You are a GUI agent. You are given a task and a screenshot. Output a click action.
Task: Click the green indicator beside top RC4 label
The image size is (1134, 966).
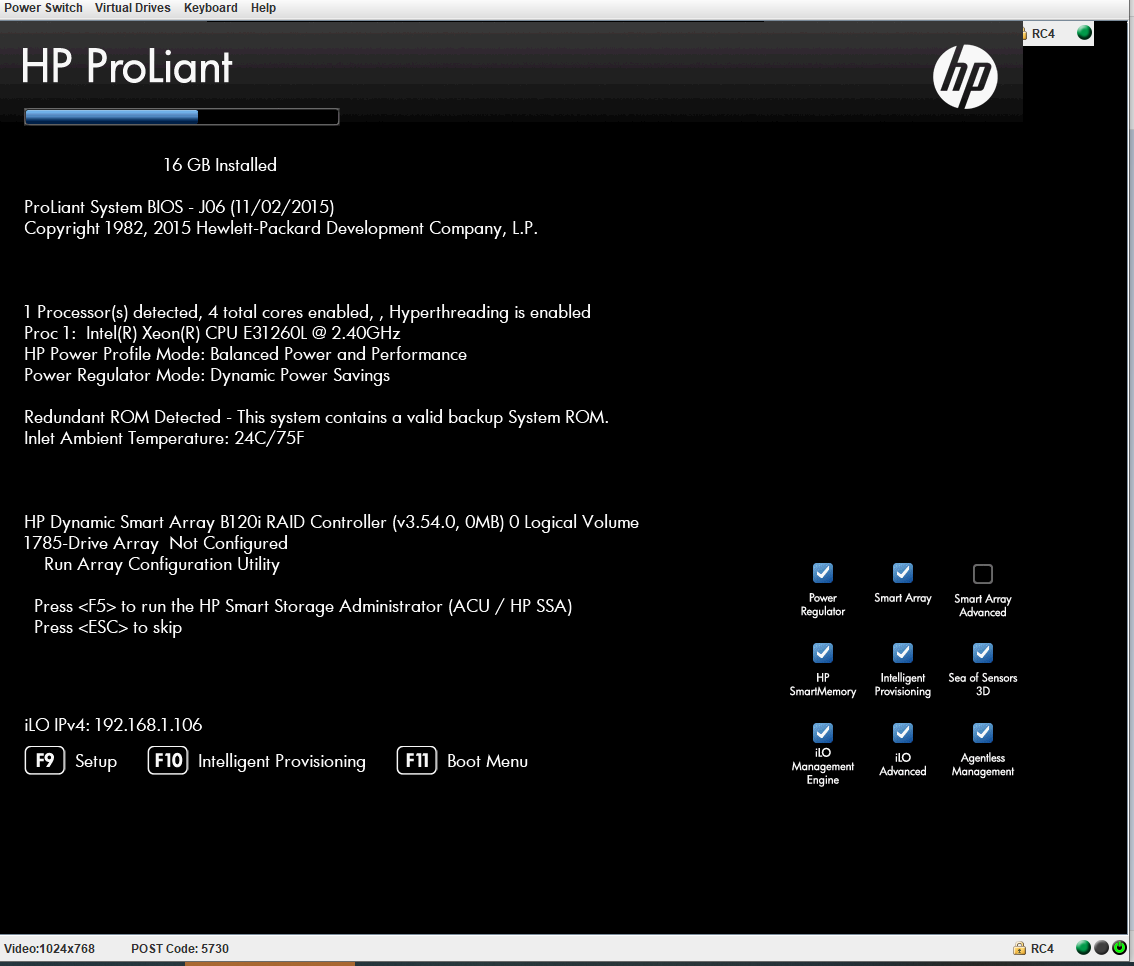(1084, 33)
